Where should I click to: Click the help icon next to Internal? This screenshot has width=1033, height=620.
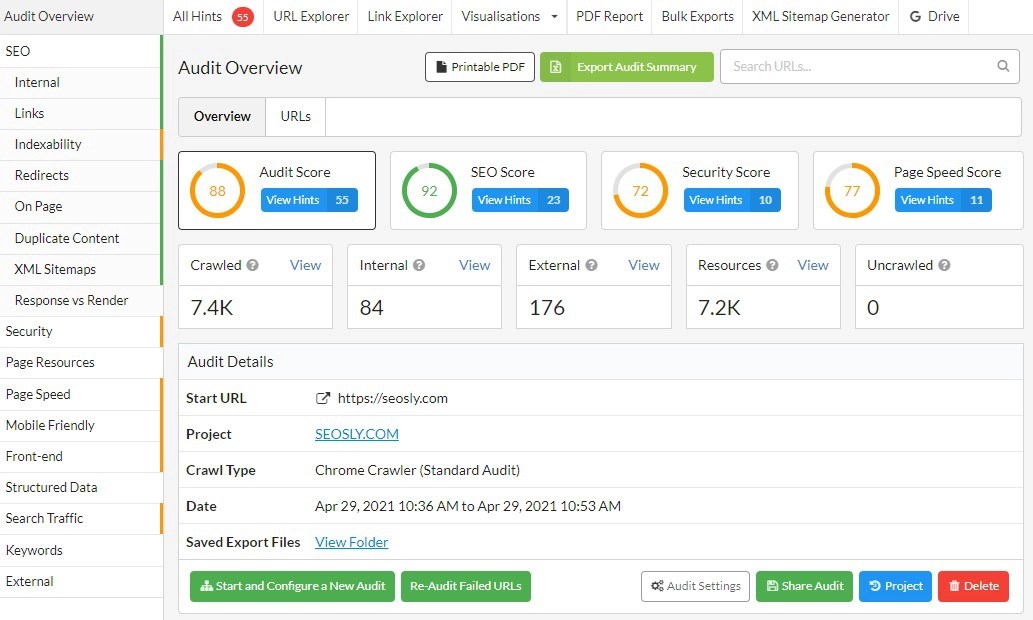419,265
